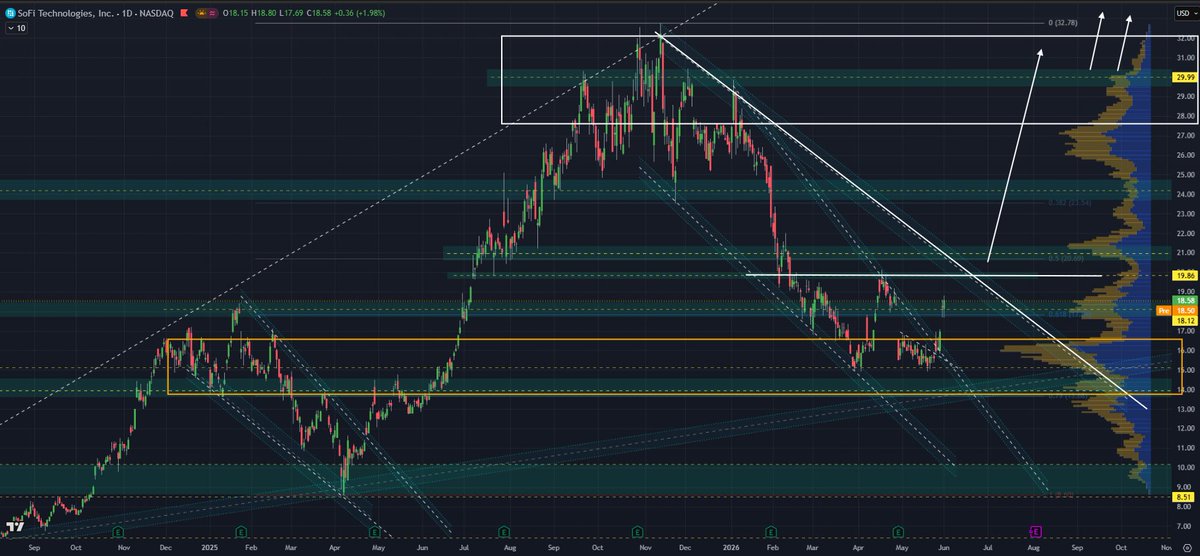Select the white horizontal line at 19.86
1200x556 pixels.
coord(923,274)
